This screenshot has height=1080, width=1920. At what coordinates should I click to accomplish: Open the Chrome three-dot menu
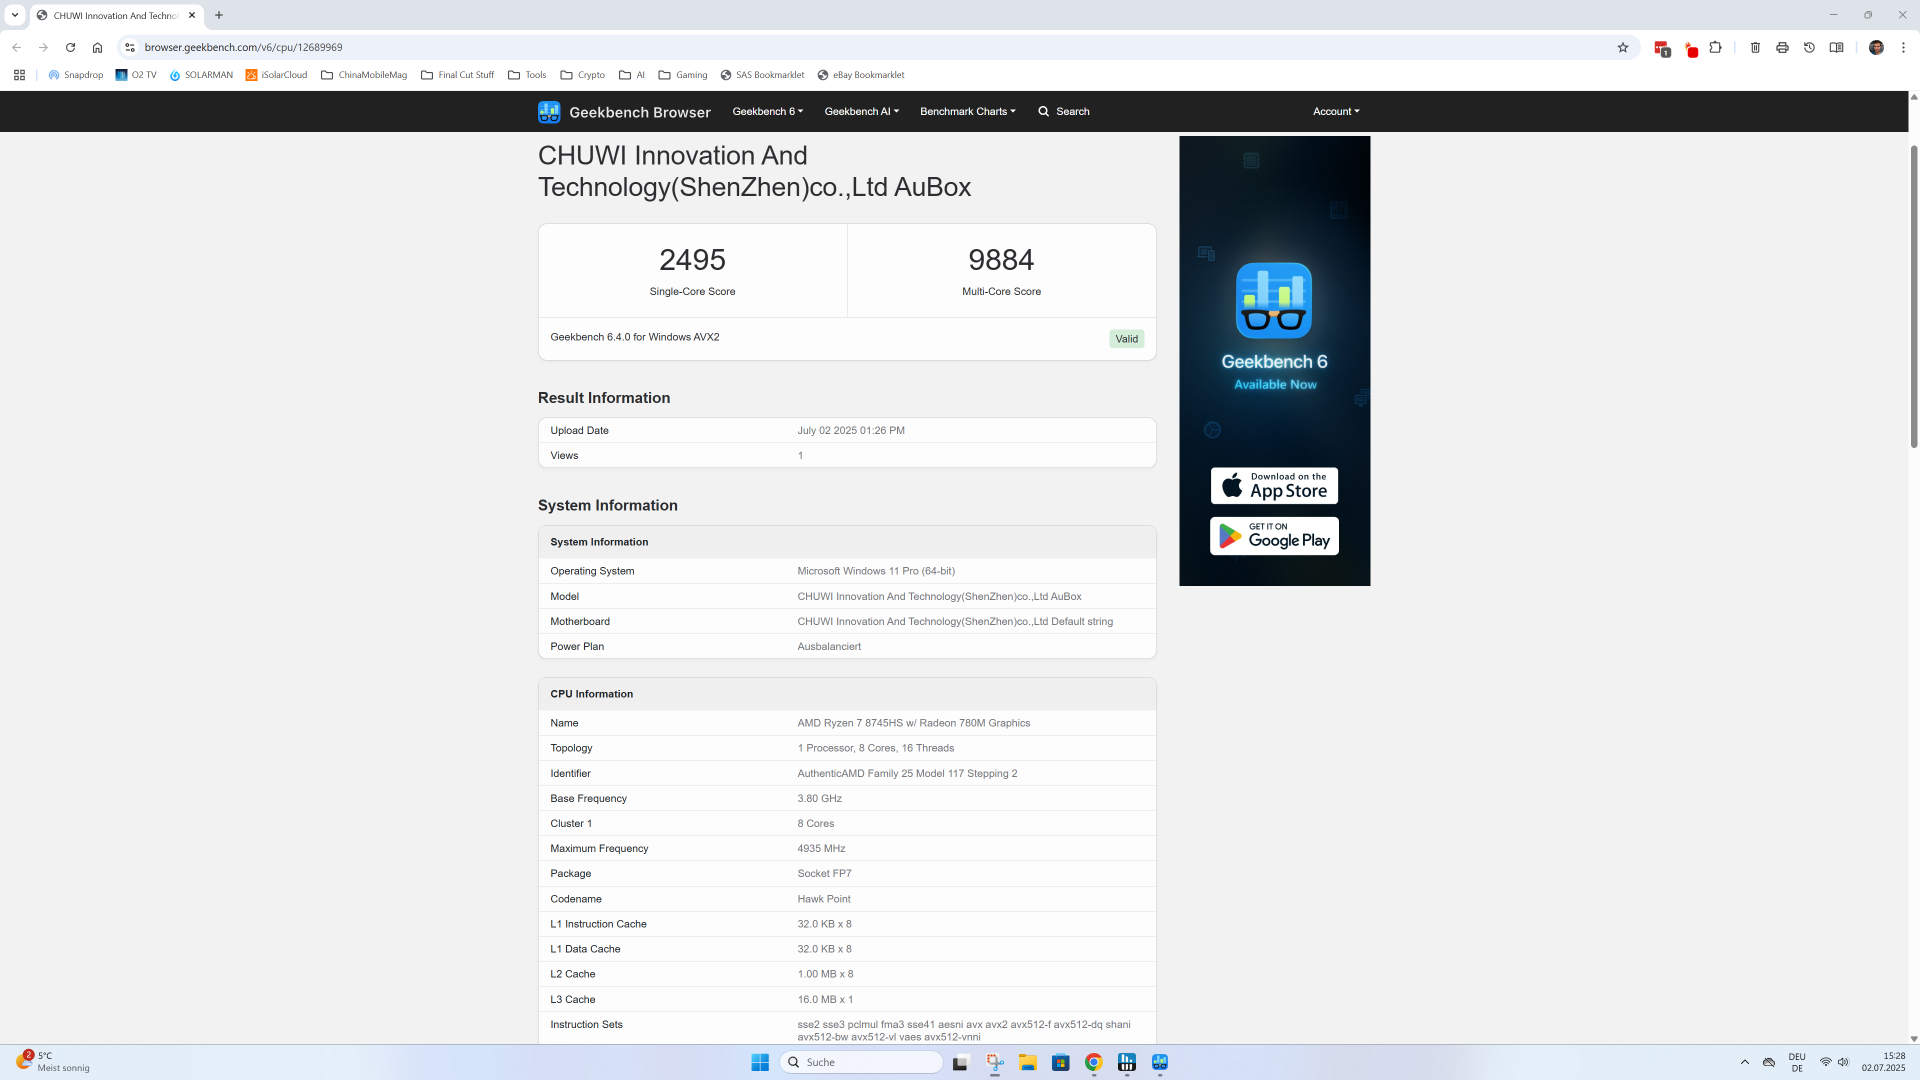pos(1903,47)
